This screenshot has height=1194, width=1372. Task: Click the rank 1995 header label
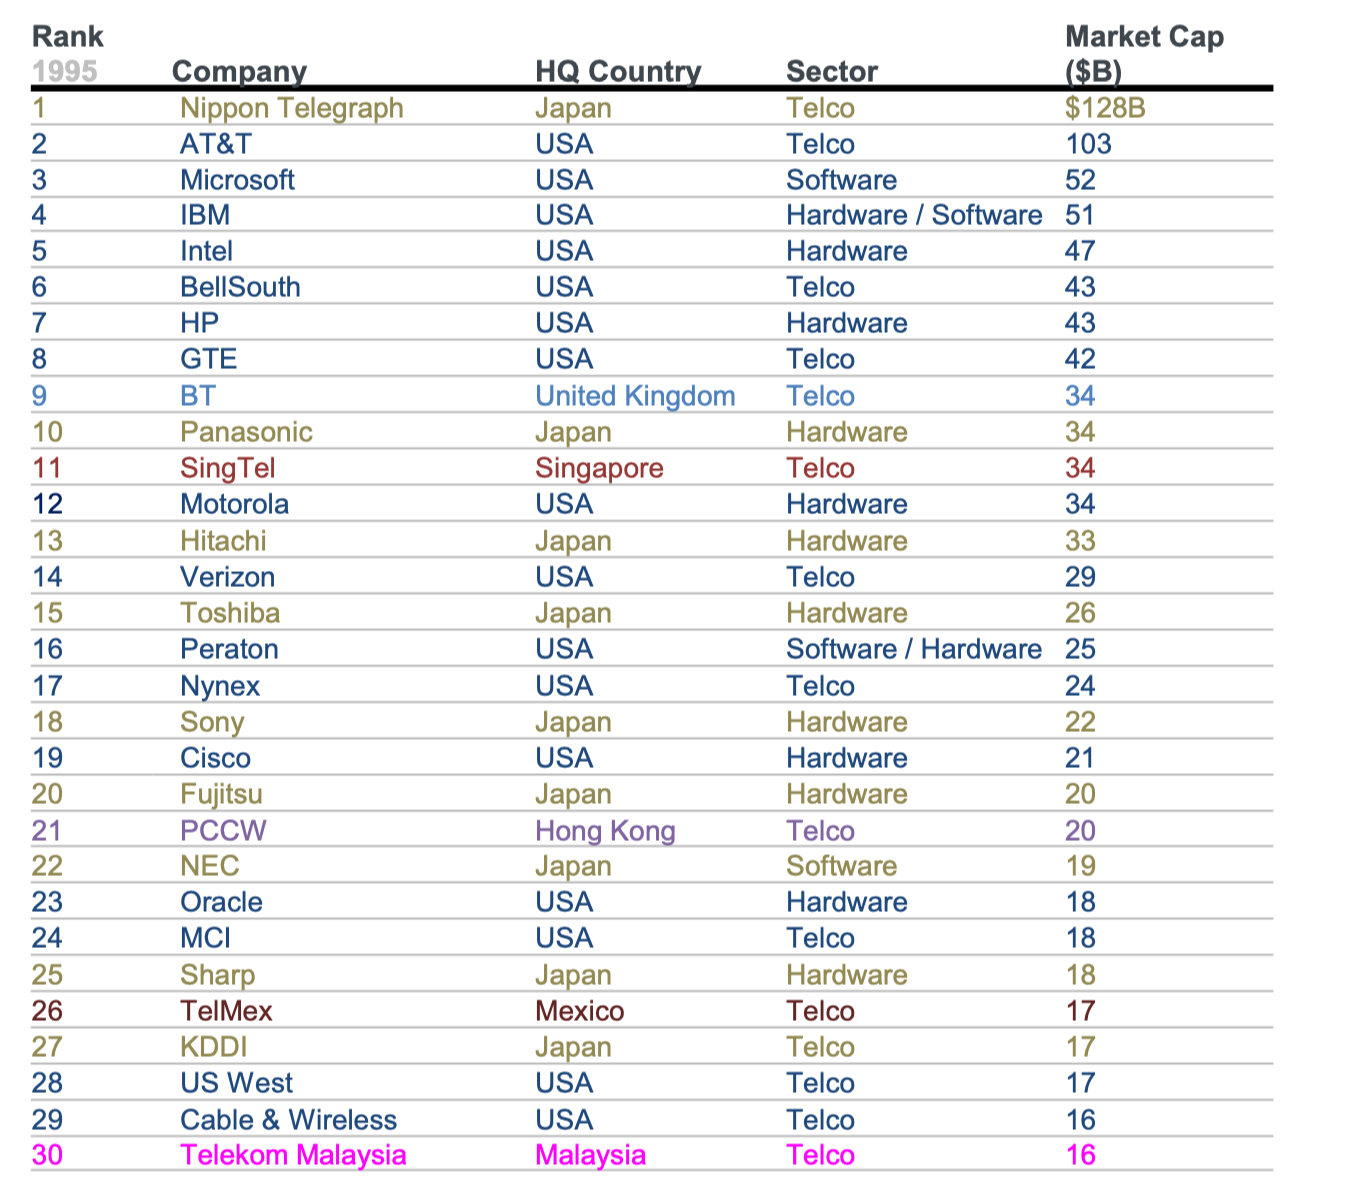click(64, 72)
